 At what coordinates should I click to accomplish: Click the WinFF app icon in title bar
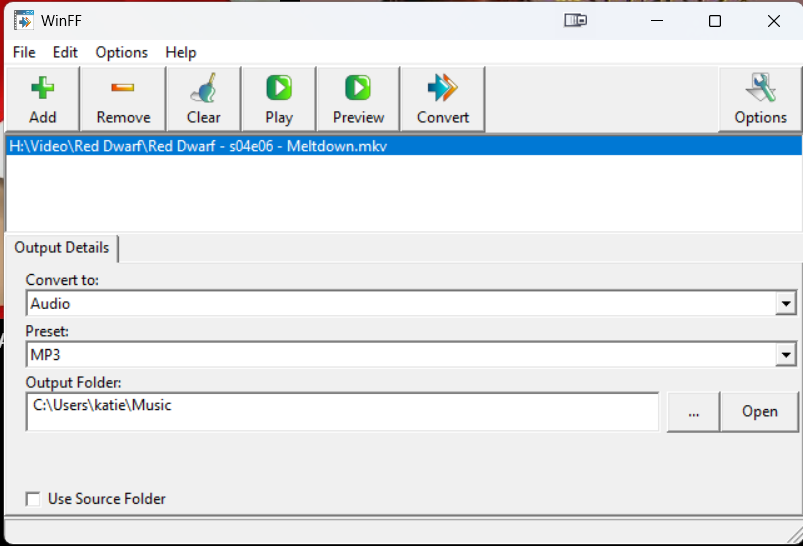pos(23,21)
